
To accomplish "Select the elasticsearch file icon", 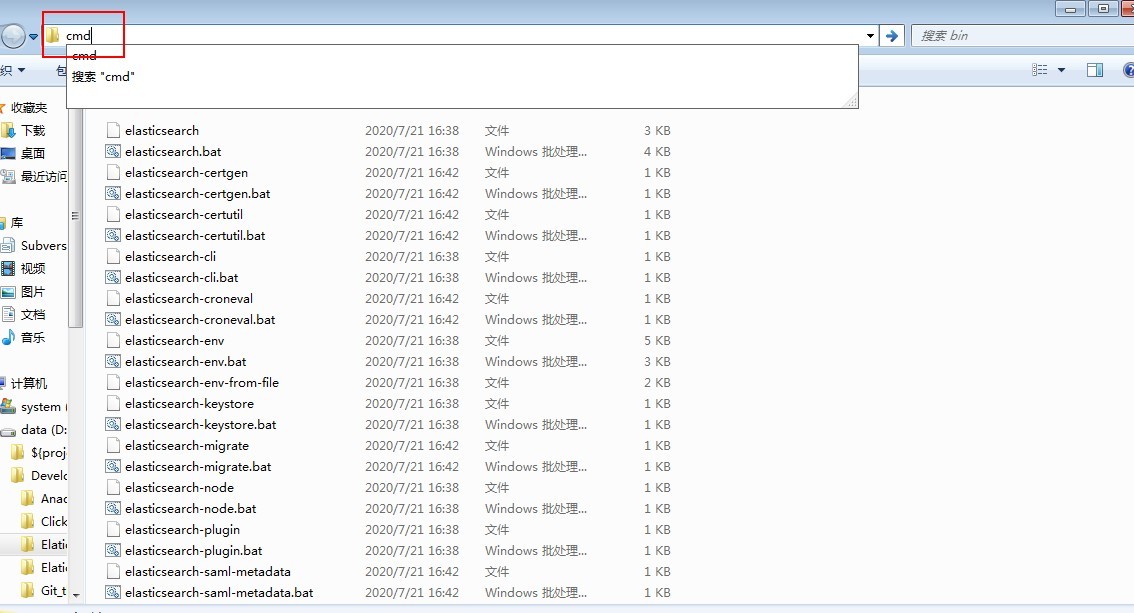I will coord(113,130).
